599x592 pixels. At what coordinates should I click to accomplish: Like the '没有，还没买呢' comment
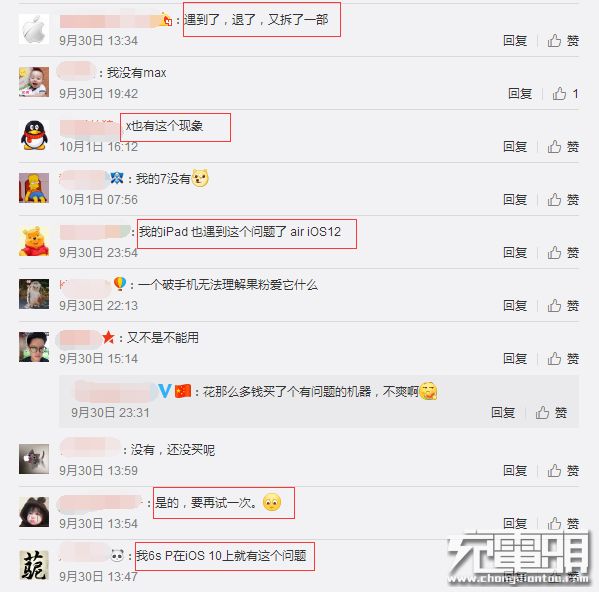[x=563, y=471]
